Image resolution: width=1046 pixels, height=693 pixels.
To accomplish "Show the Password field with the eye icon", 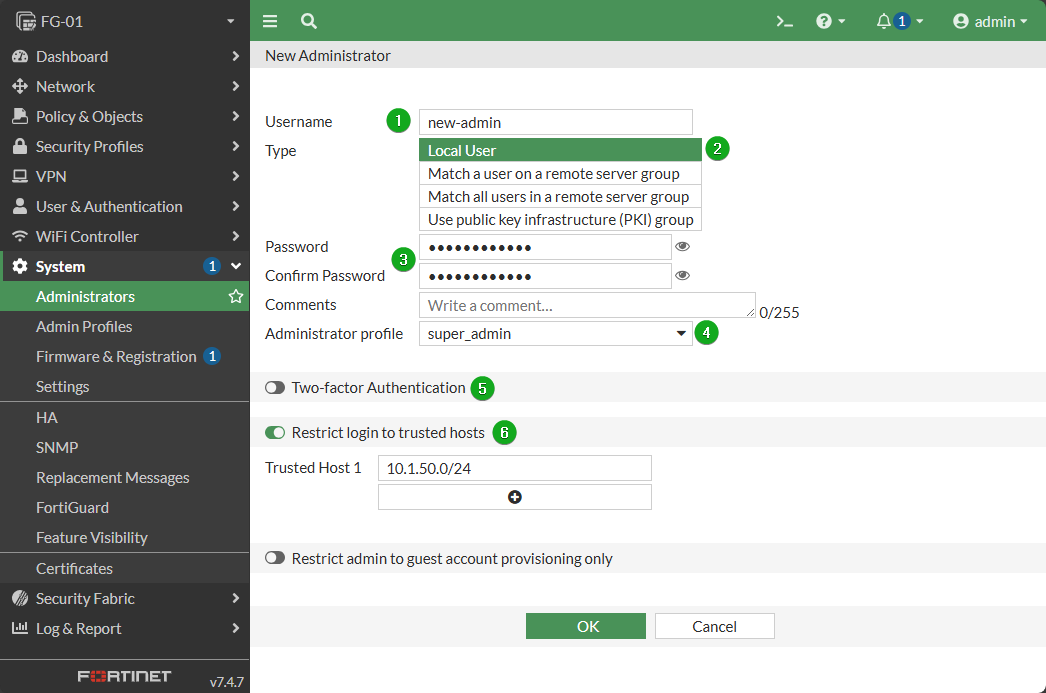I will 682,247.
